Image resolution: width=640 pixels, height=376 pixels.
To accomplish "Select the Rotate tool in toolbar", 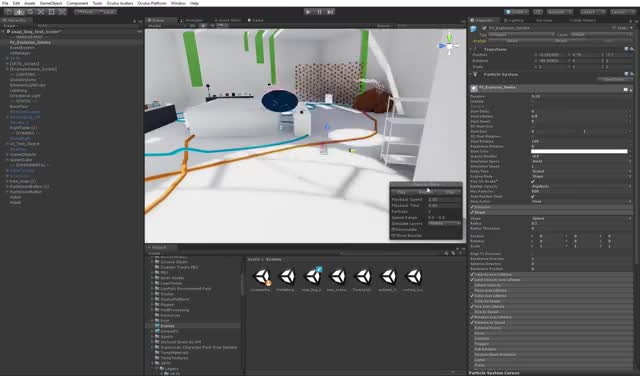I will tap(30, 12).
